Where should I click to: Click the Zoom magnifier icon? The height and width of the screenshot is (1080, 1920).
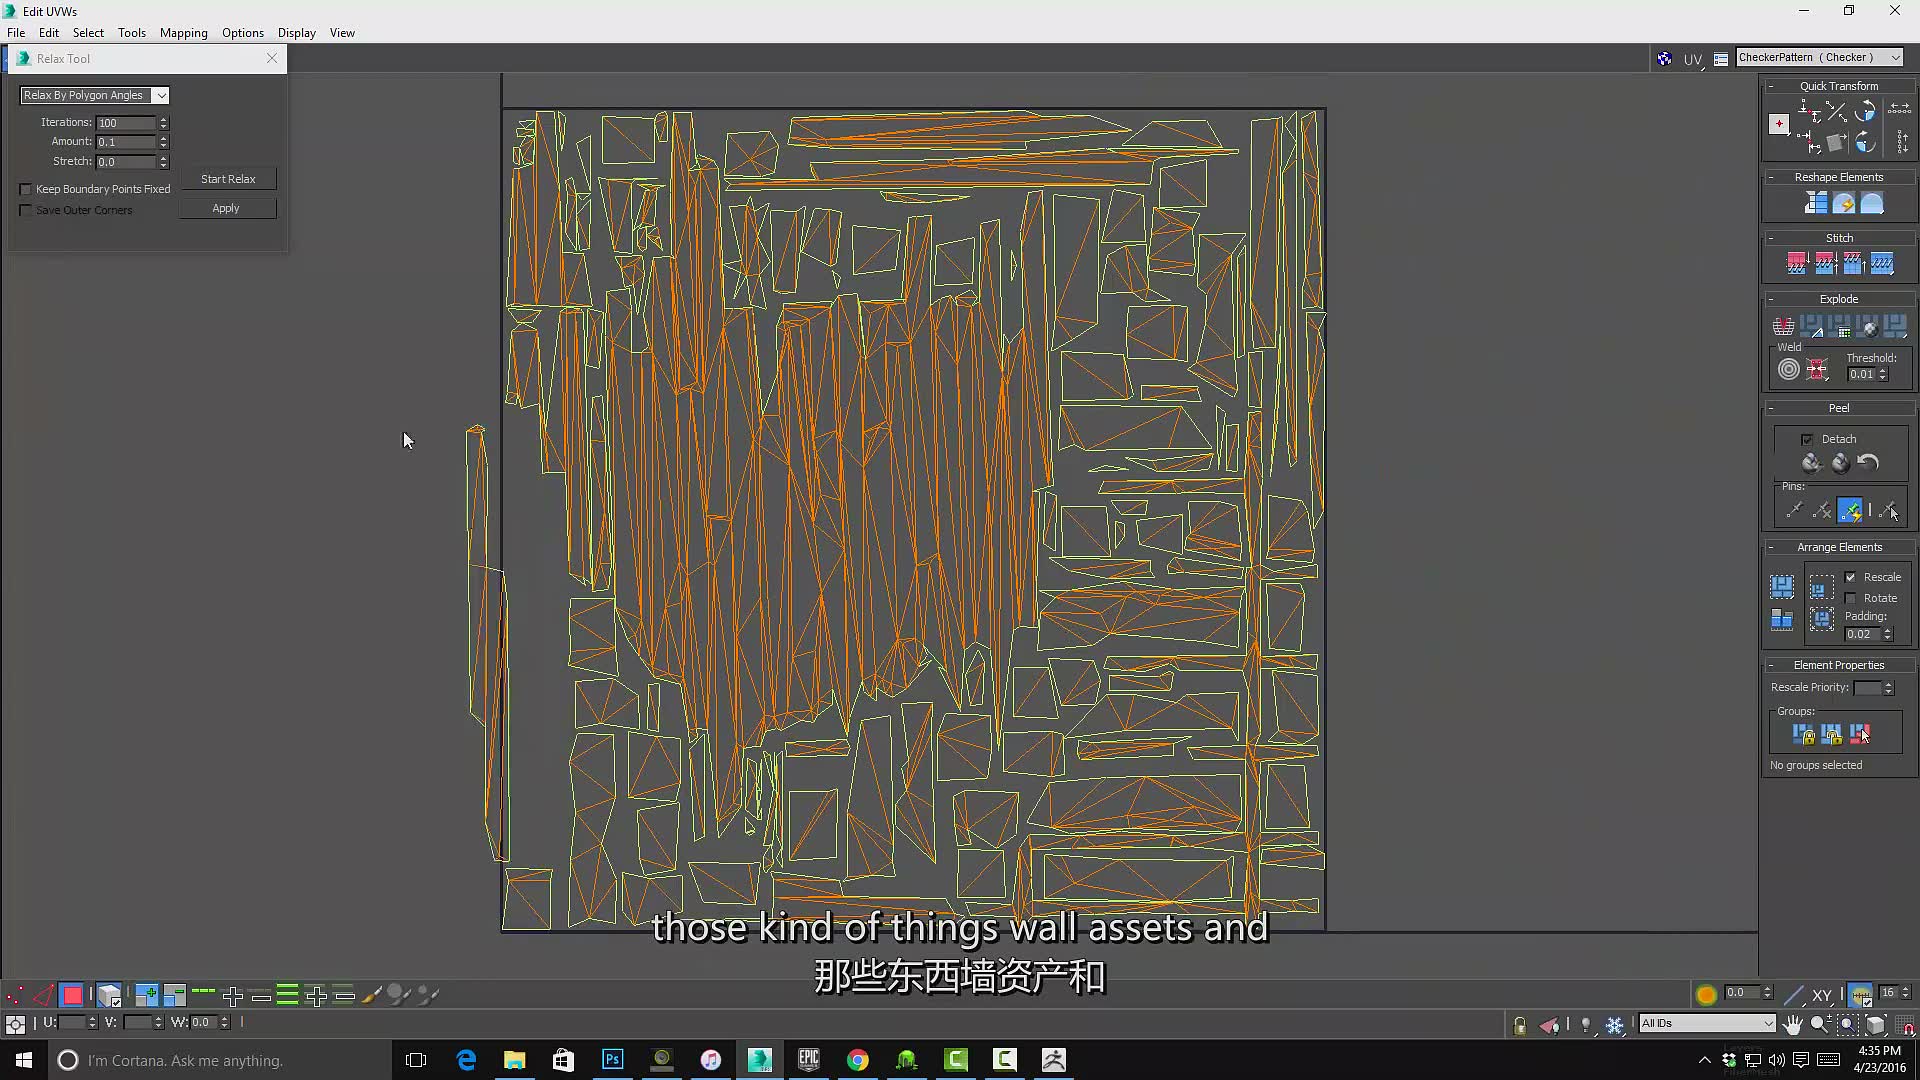pos(1819,1024)
